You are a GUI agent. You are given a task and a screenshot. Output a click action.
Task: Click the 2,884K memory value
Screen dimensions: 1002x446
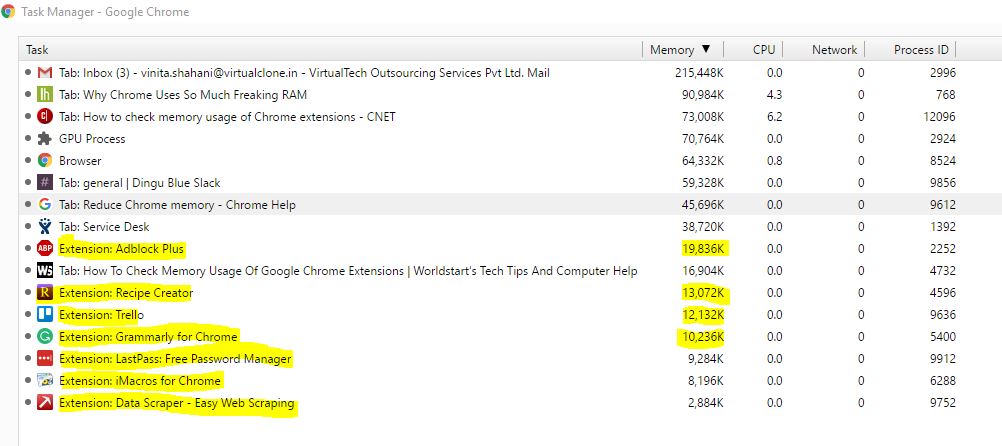(706, 403)
